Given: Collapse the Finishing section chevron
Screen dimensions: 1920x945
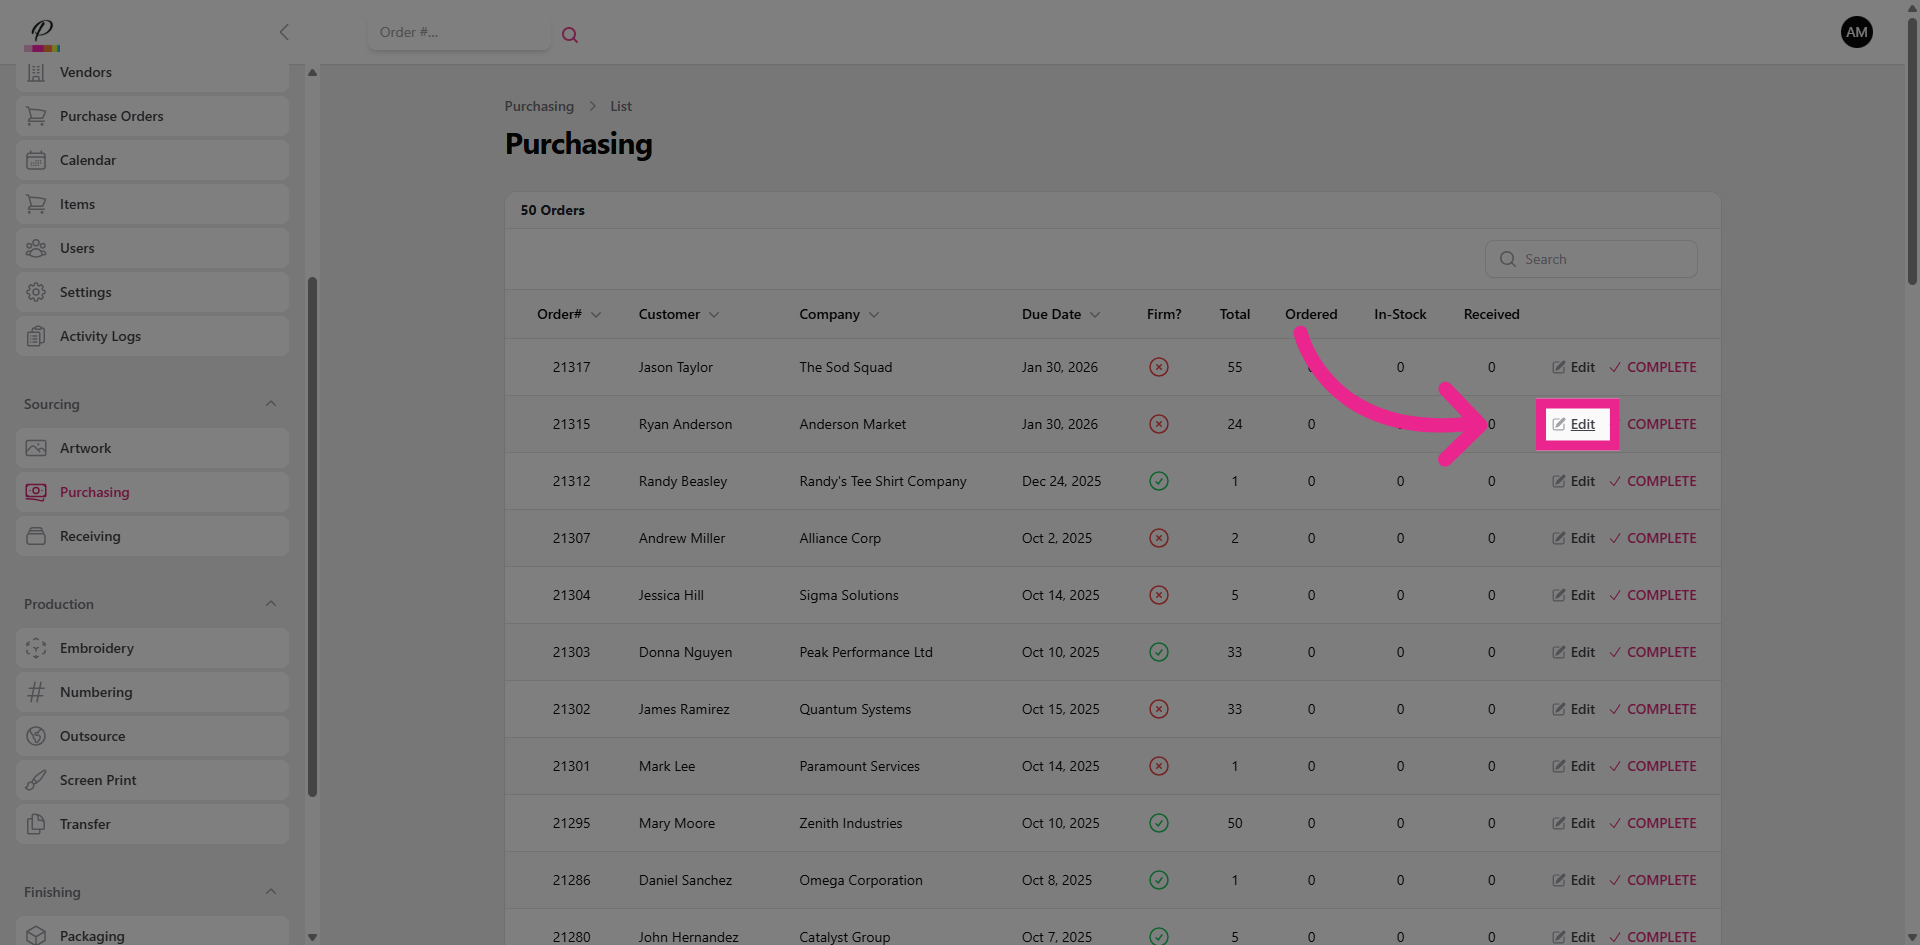Looking at the screenshot, I should pyautogui.click(x=271, y=892).
